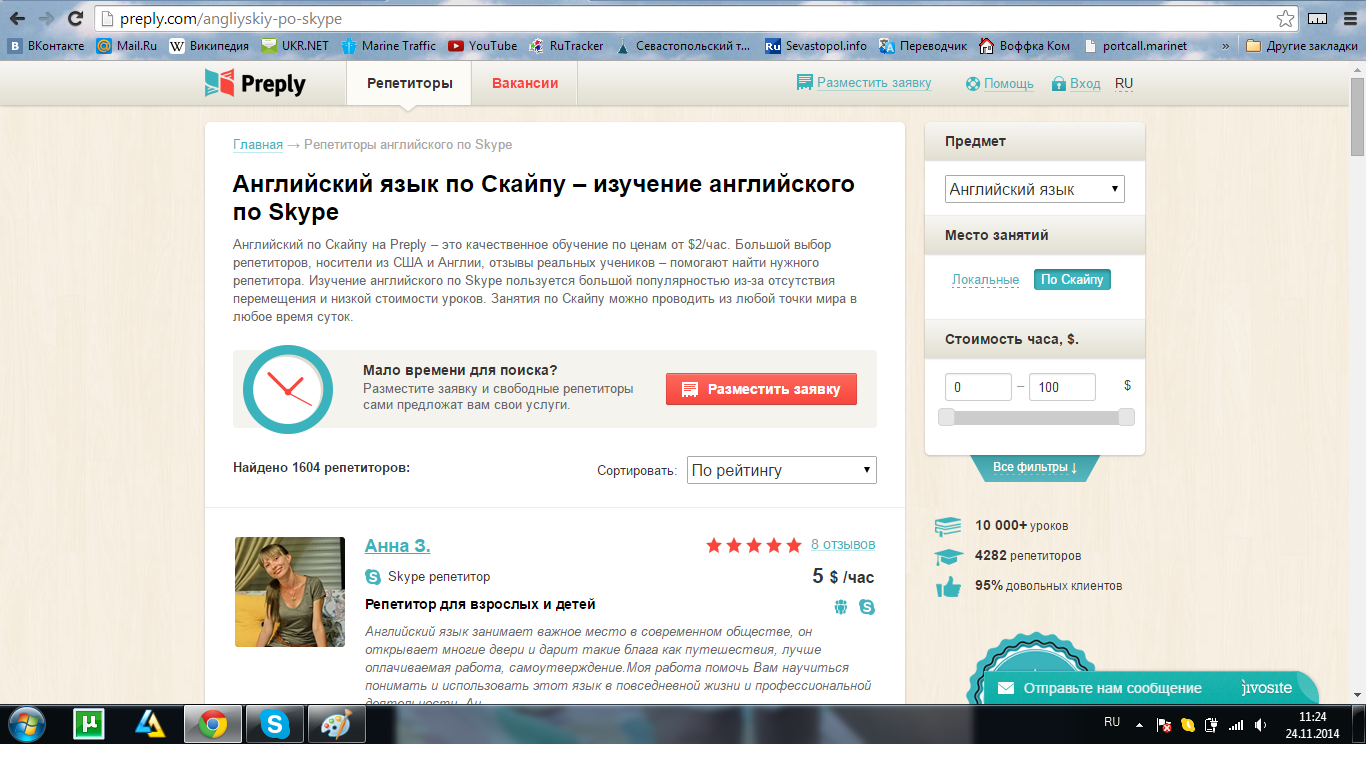The image size is (1366, 768).
Task: Open the По рейтингу sort dropdown
Action: [782, 470]
